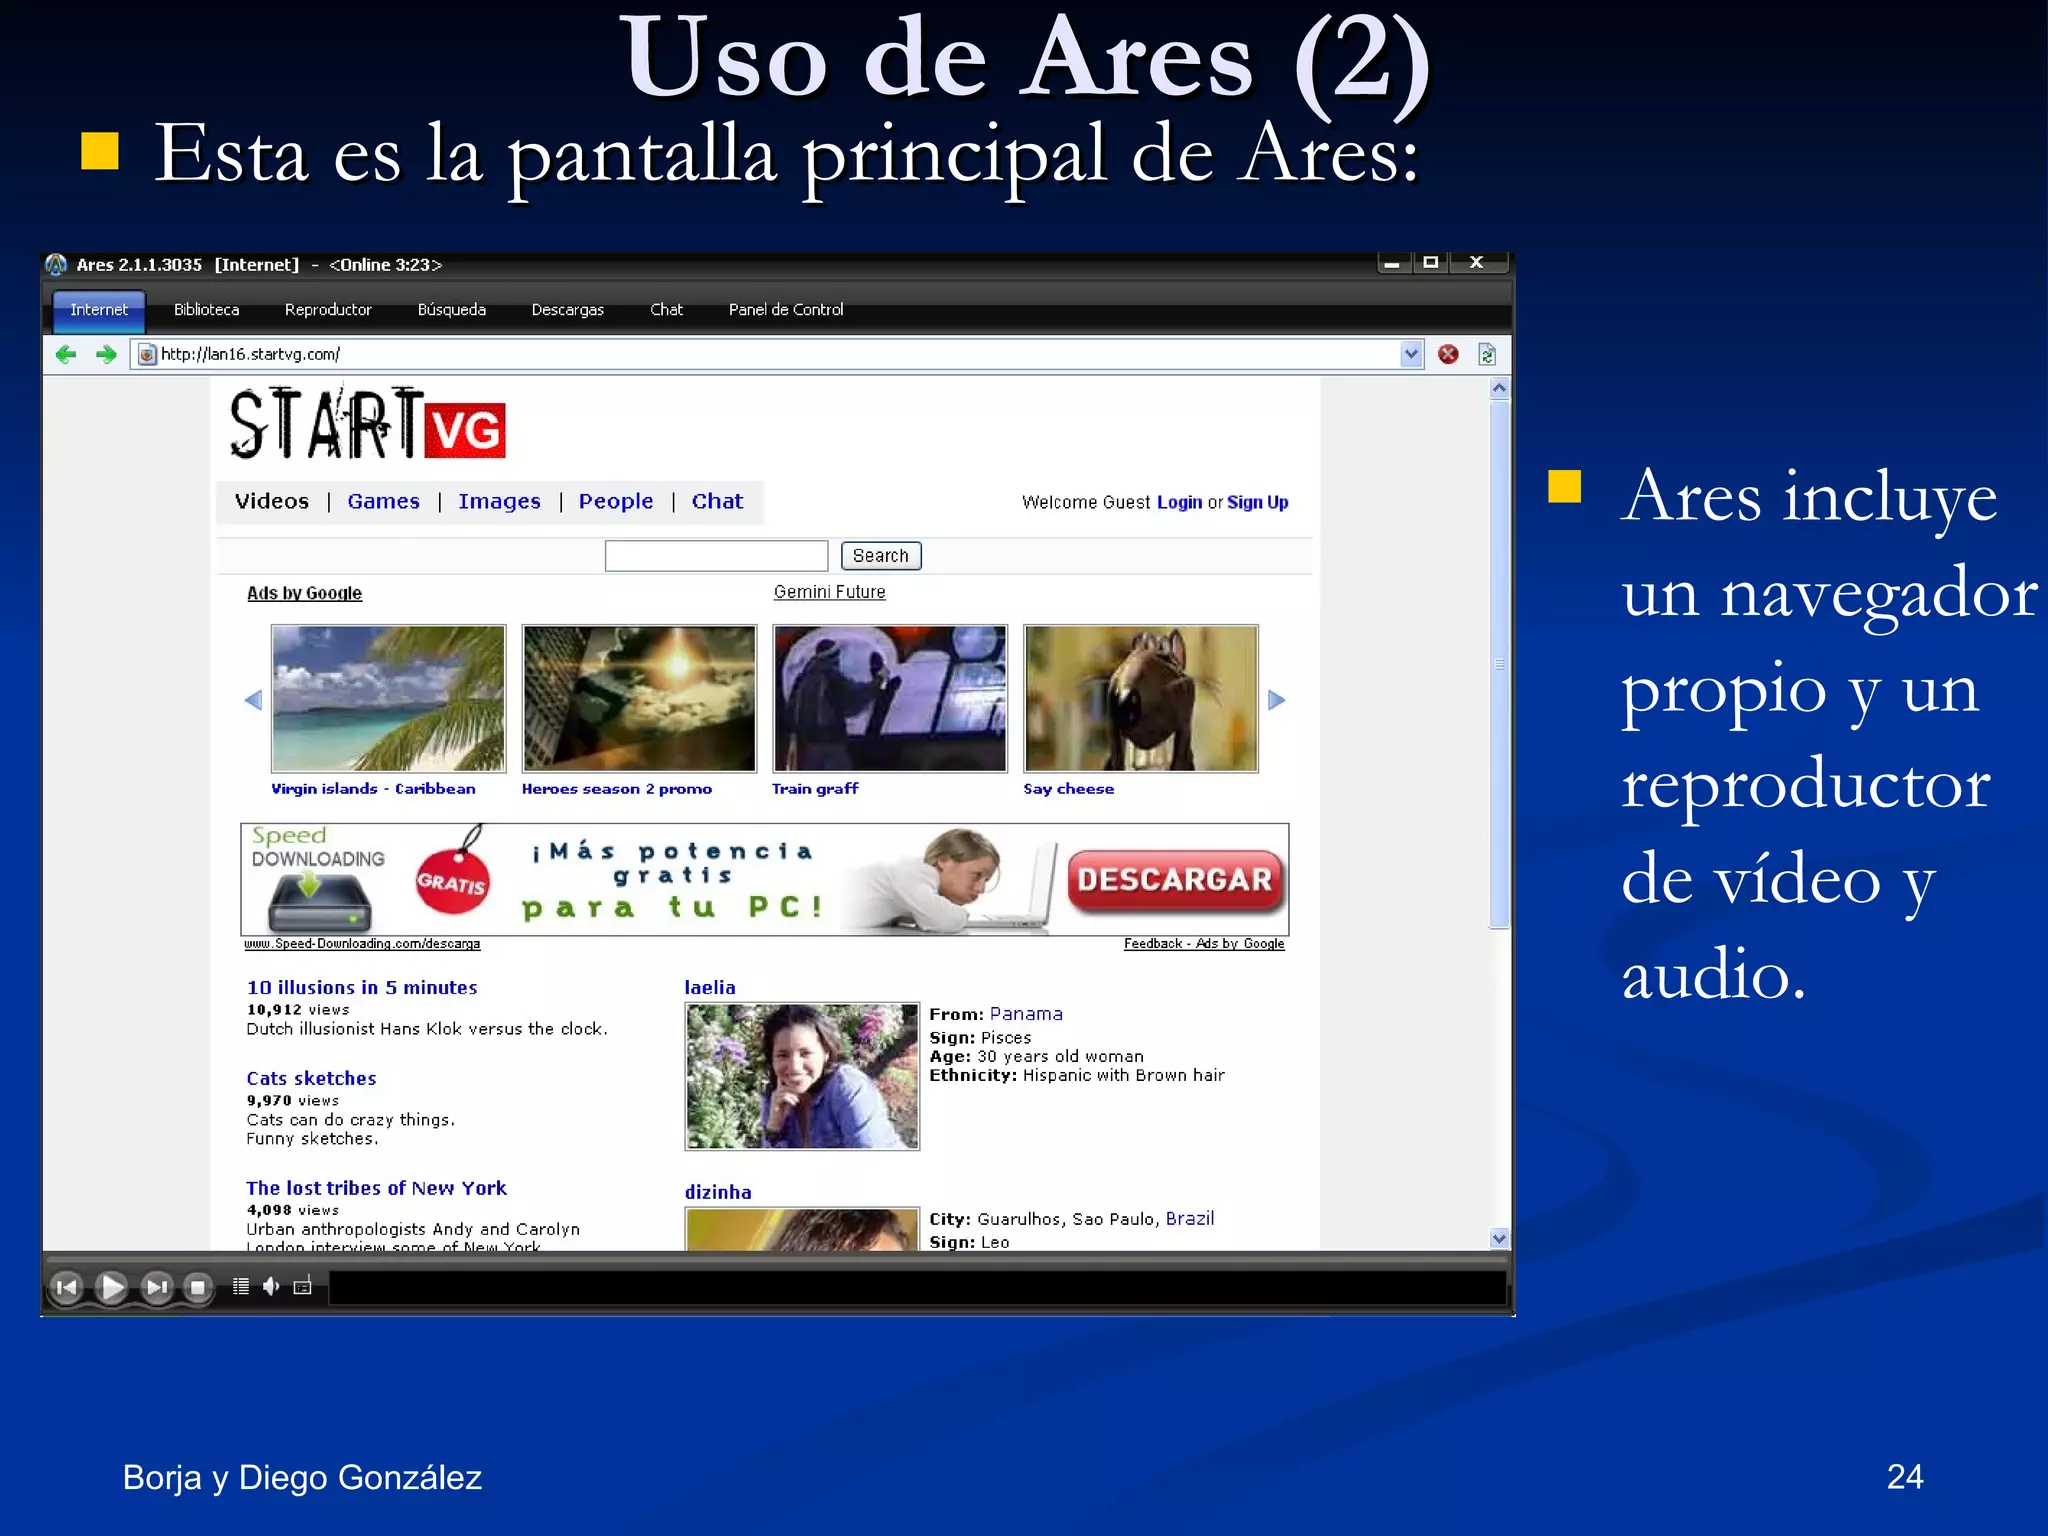Click the red DESCARGAR banner button
Image resolution: width=2048 pixels, height=1536 pixels.
pos(1175,880)
